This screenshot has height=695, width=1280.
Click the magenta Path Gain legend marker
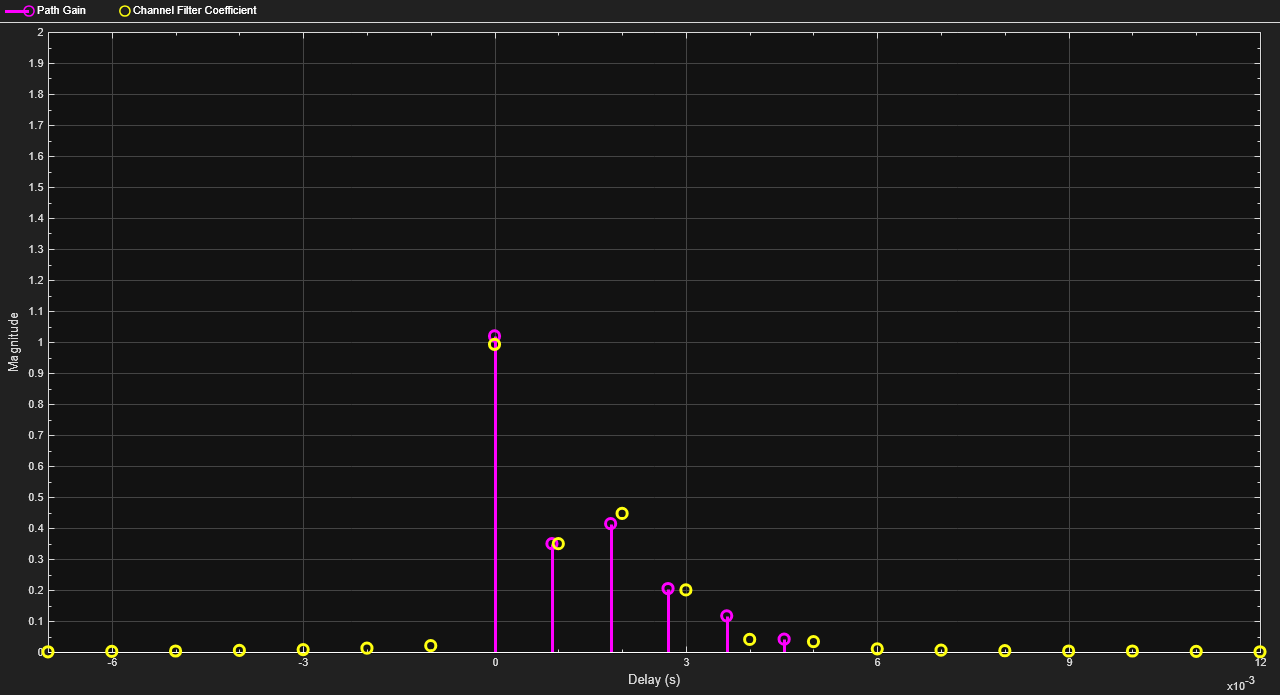pyautogui.click(x=28, y=11)
